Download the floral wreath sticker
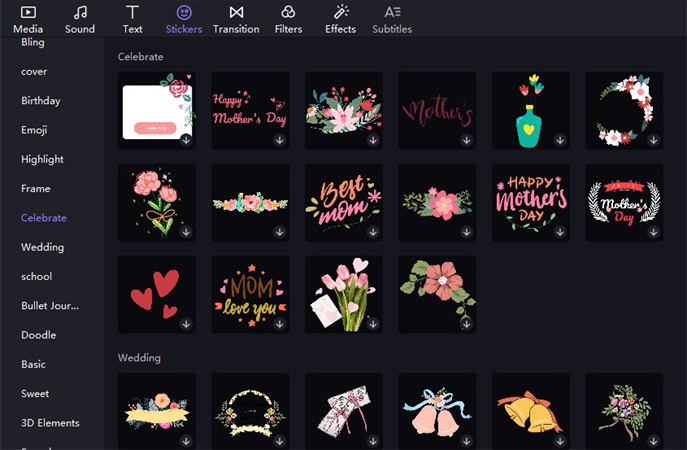This screenshot has height=450, width=687. pyautogui.click(x=653, y=140)
